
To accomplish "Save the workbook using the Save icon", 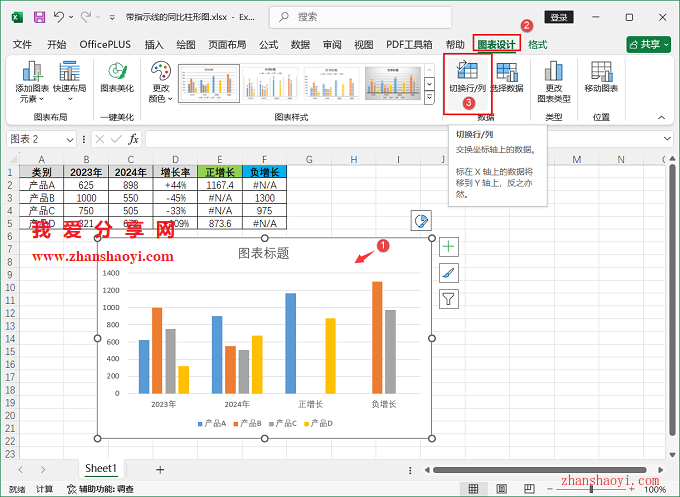I will (39, 17).
